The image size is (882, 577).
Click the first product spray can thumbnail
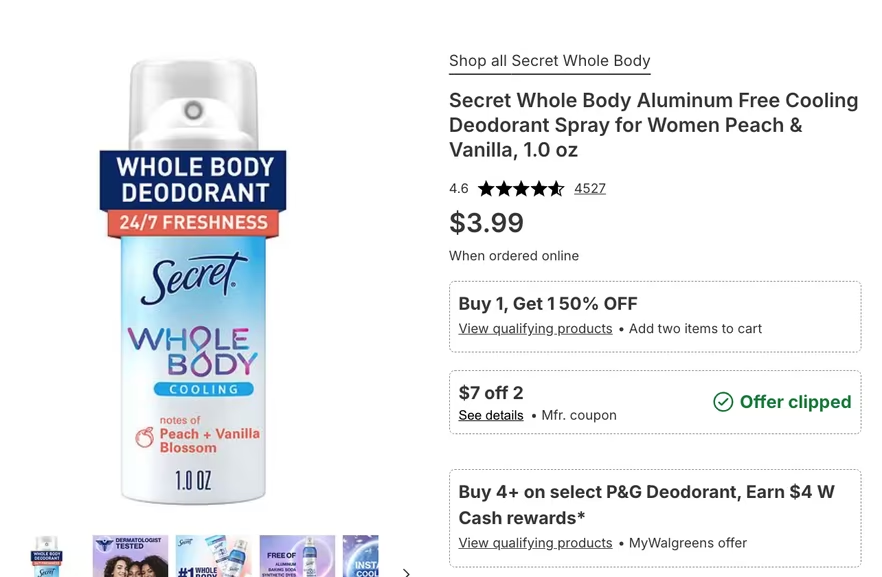[47, 556]
